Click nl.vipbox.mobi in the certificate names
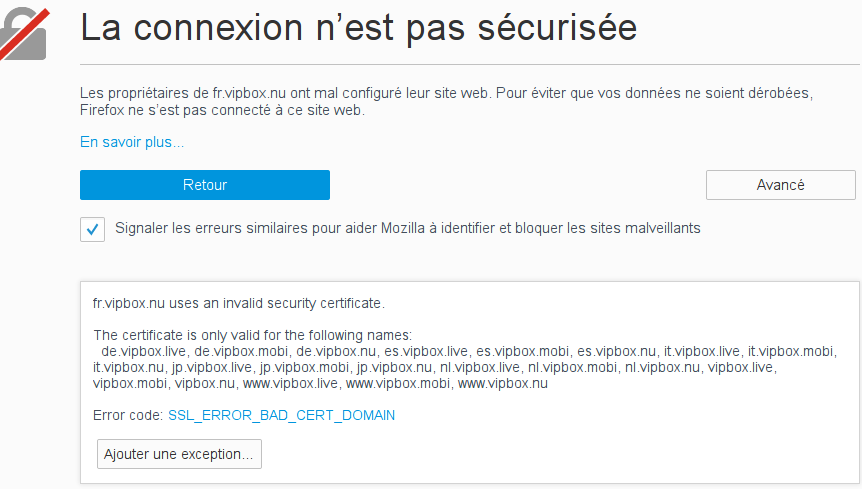 pyautogui.click(x=572, y=367)
